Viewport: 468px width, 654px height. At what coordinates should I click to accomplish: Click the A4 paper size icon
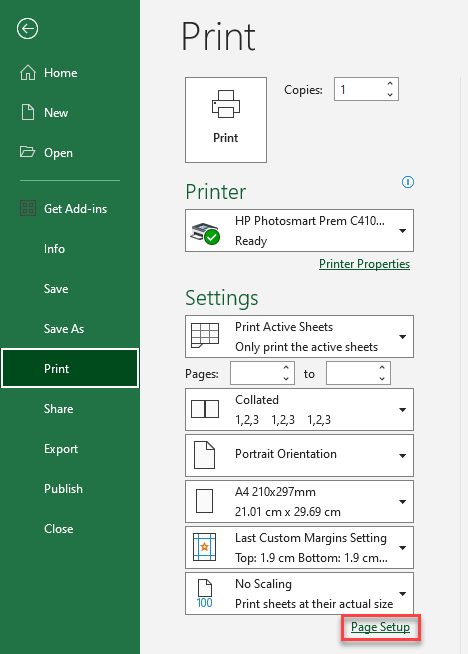click(204, 501)
